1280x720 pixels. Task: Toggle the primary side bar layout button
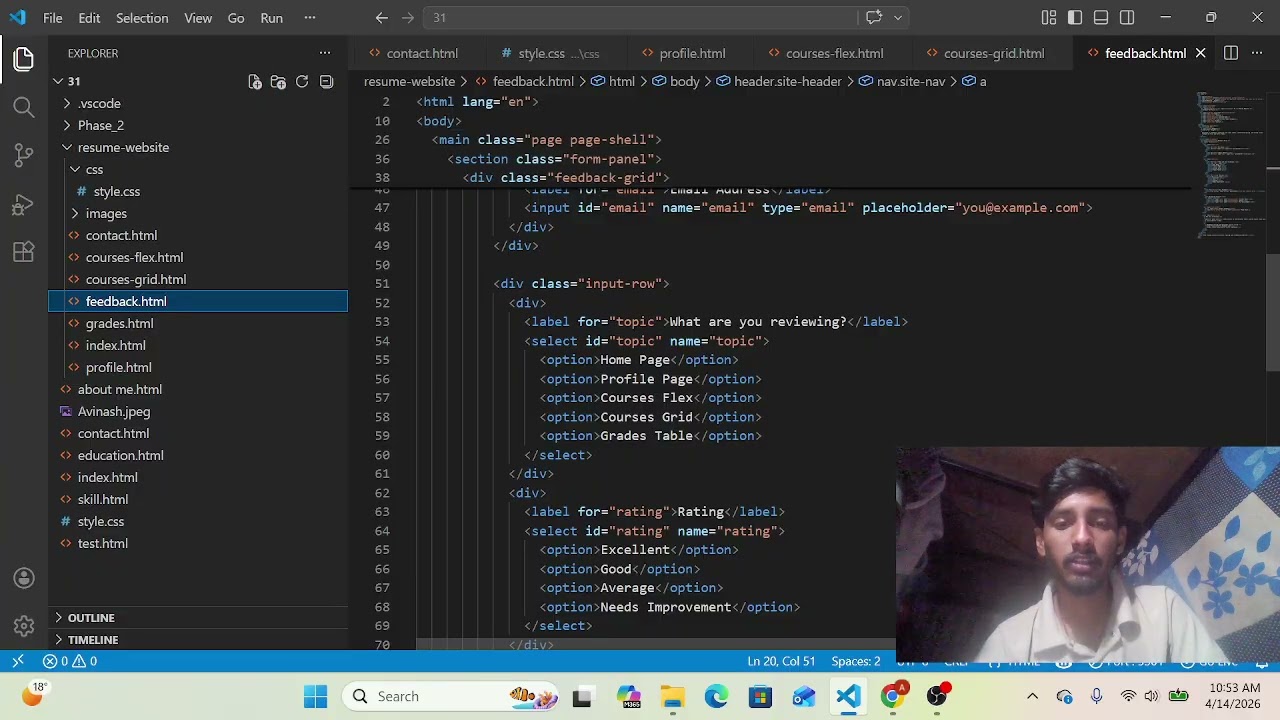click(1075, 18)
